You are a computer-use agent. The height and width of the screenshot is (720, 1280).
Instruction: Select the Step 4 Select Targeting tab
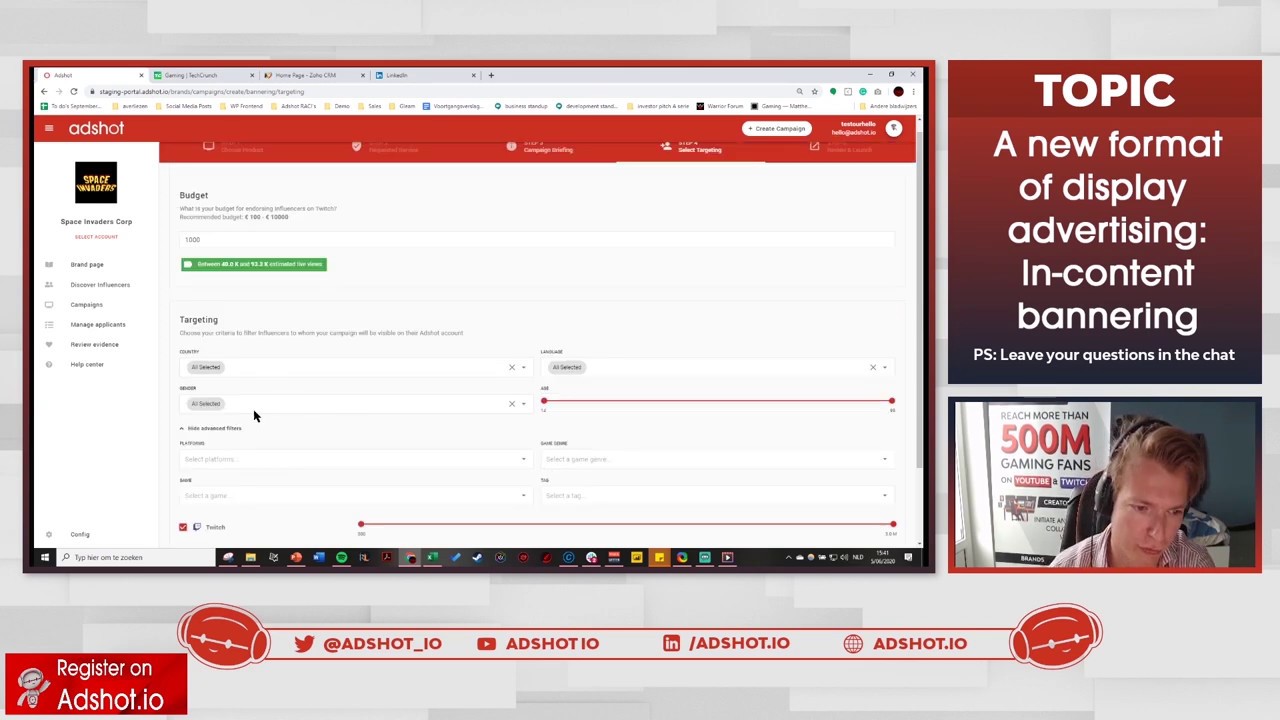[x=692, y=147]
